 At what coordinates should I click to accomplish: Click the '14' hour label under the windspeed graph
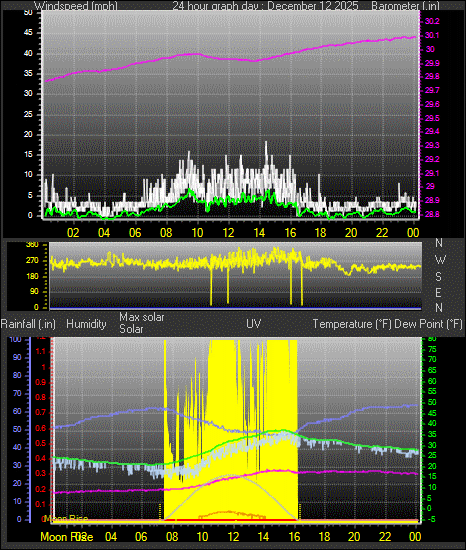pos(259,233)
